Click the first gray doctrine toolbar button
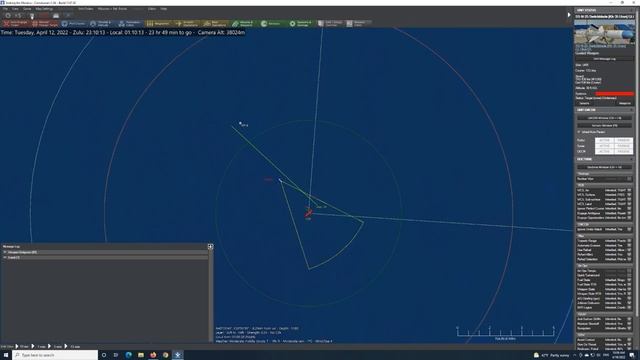 click(x=330, y=24)
